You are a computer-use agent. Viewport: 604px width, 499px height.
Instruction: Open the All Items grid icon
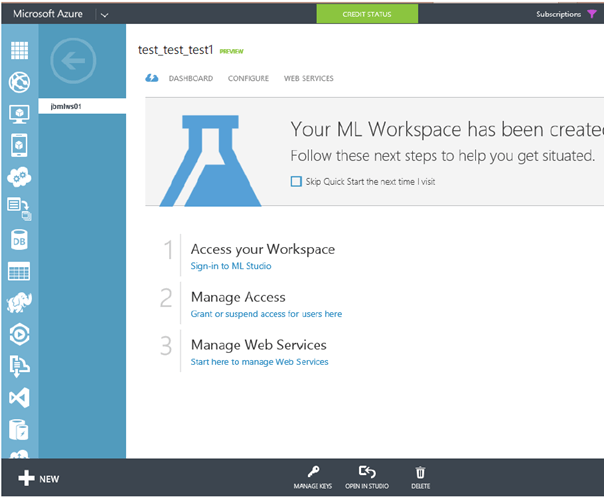(19, 50)
